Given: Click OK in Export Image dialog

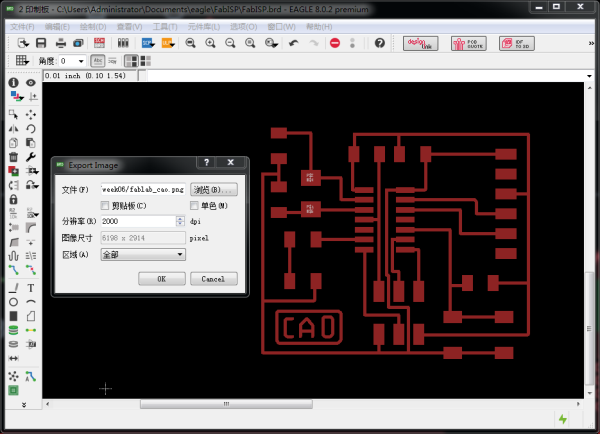Looking at the screenshot, I should coord(162,279).
